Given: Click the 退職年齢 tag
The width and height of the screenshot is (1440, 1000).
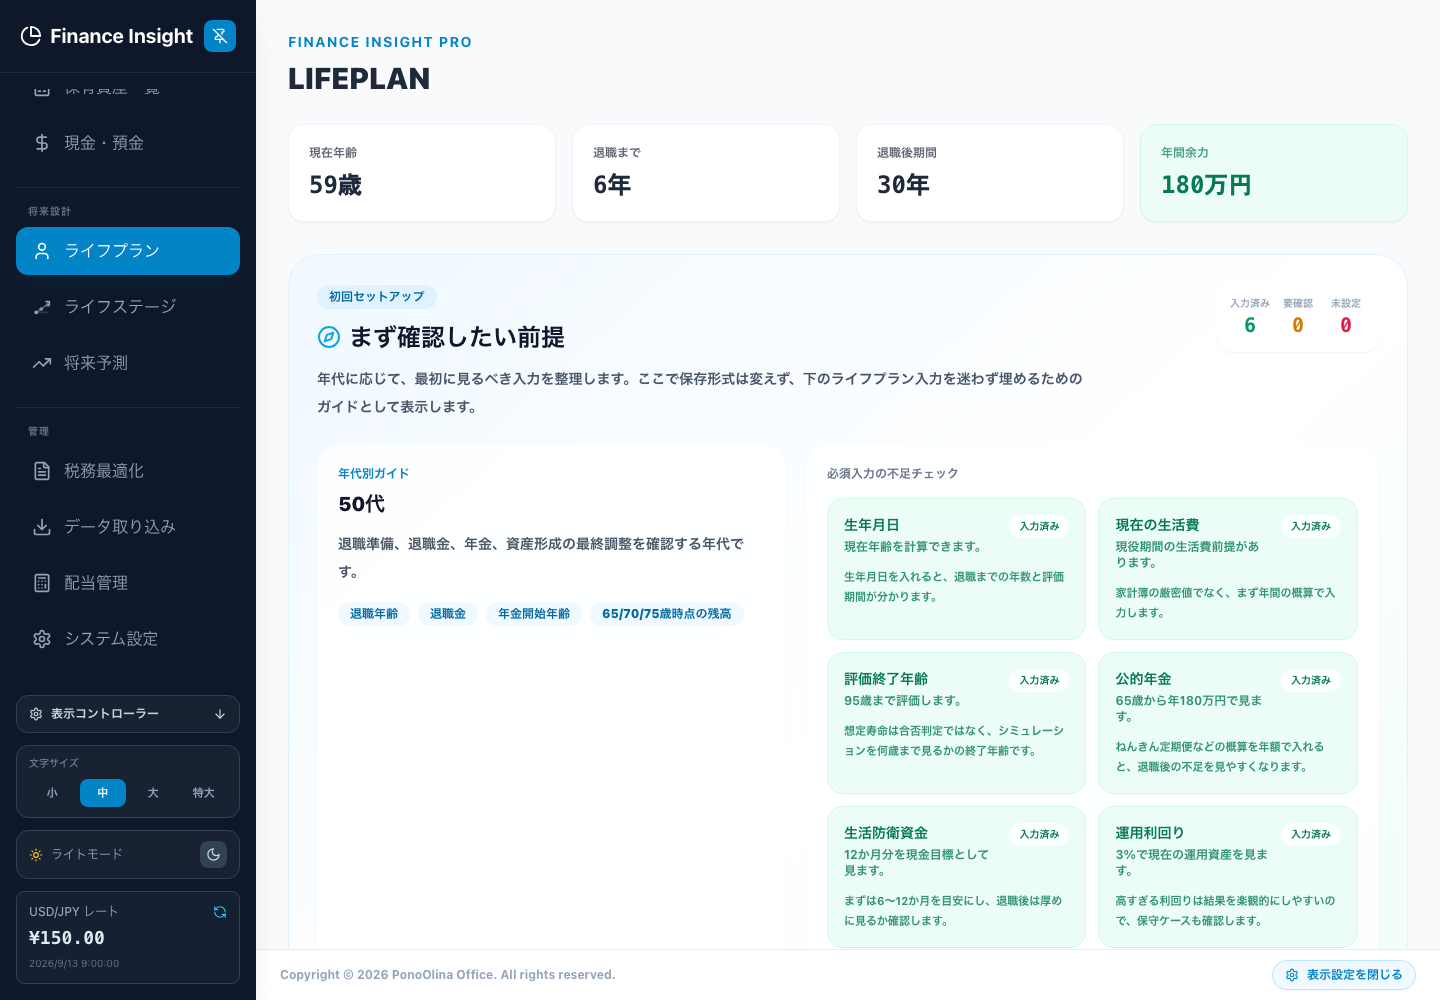Looking at the screenshot, I should pyautogui.click(x=374, y=614).
